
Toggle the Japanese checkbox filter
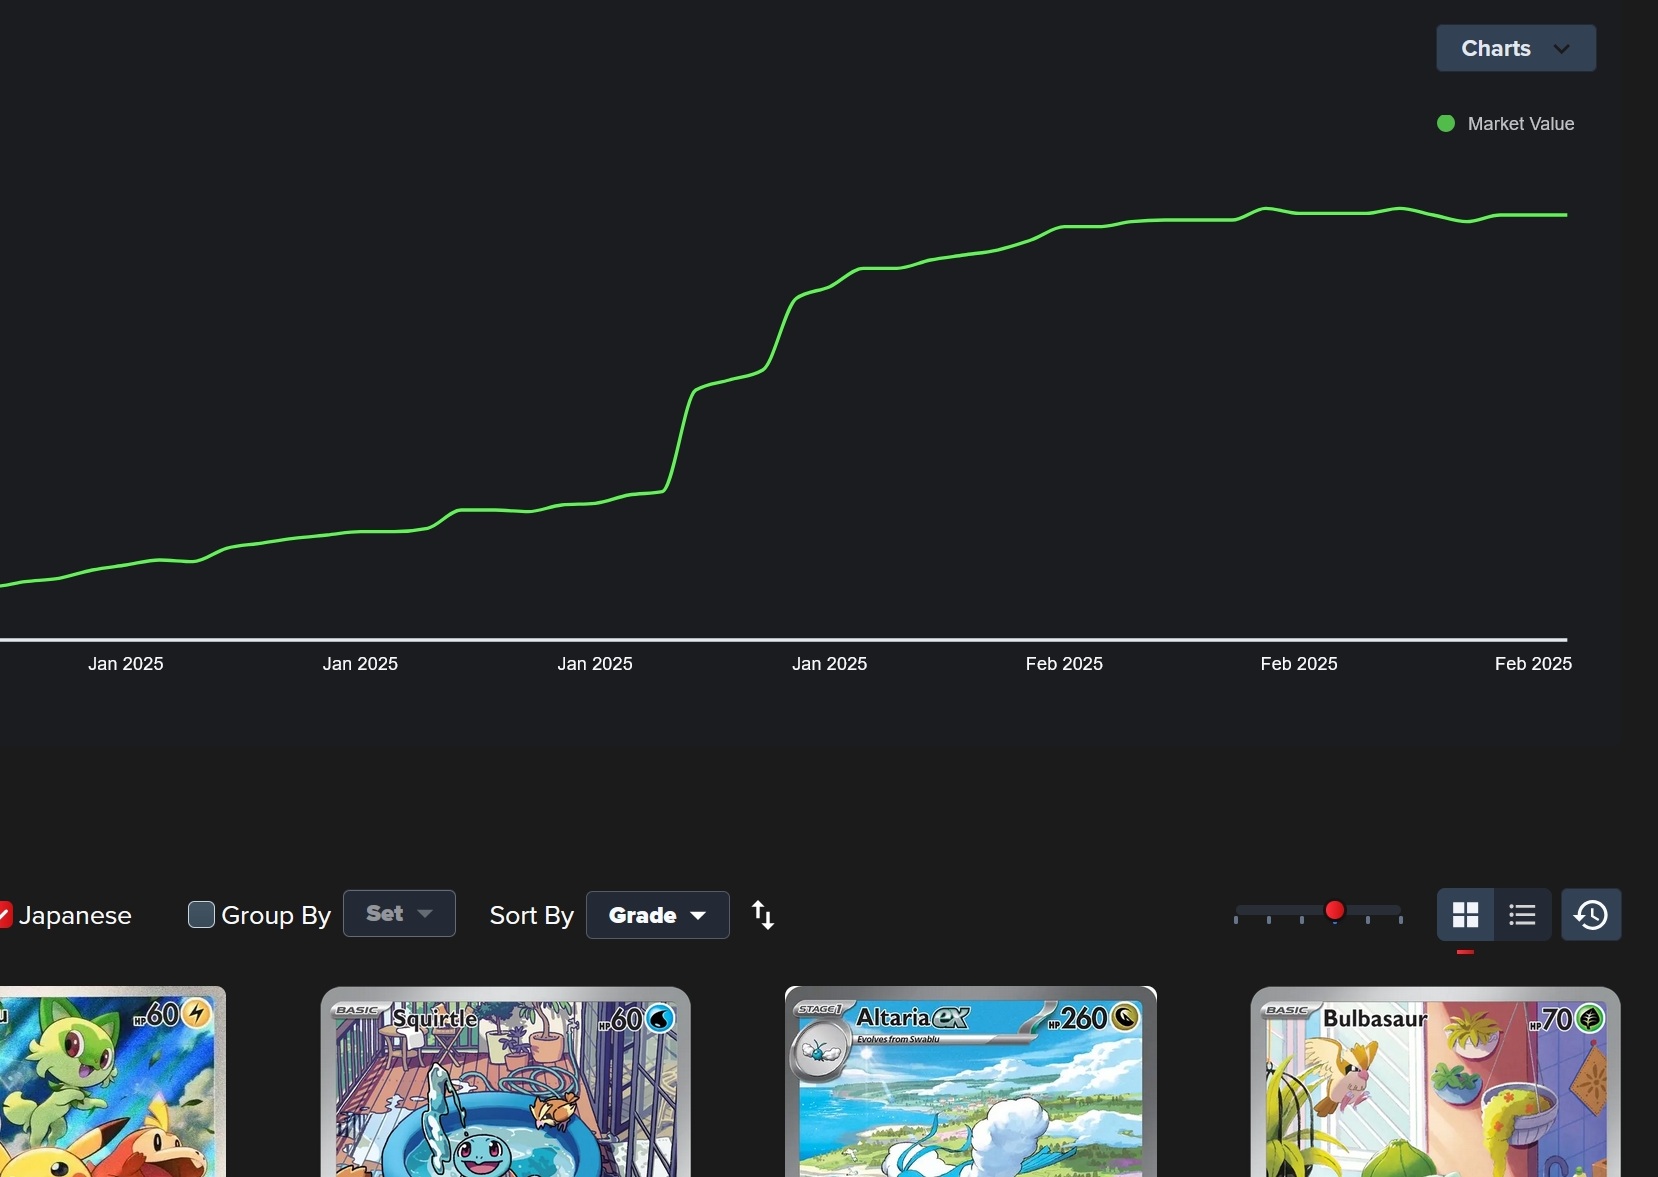click(x=5, y=915)
